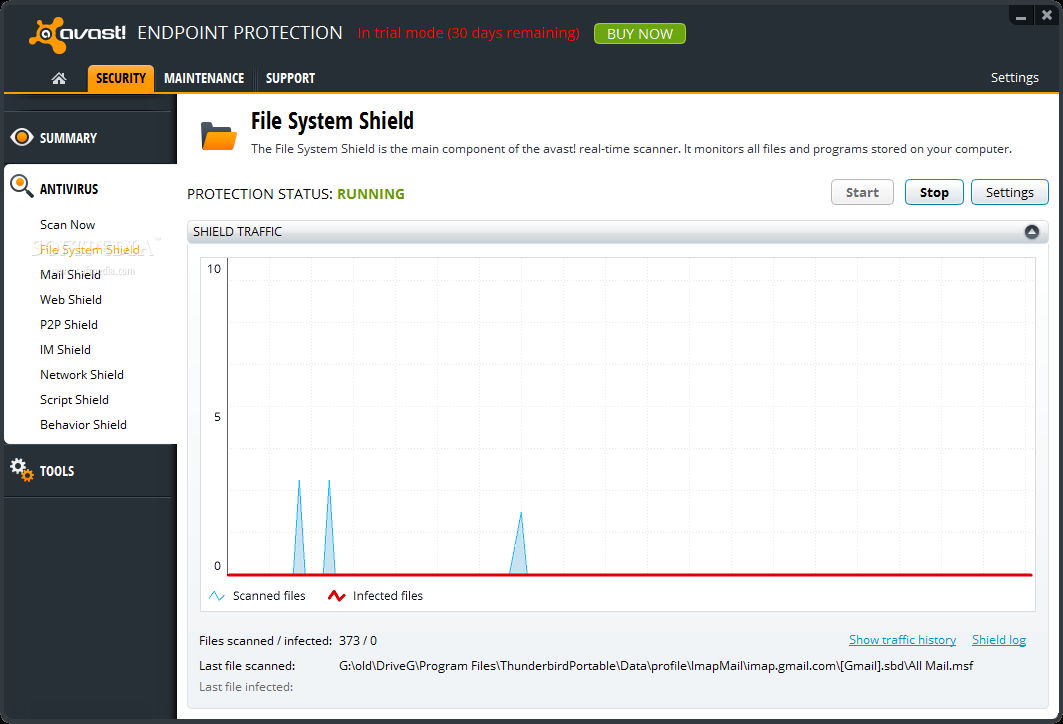Click the 'Scanned files' legend label
Screen dimensions: 1063x724
tap(269, 596)
